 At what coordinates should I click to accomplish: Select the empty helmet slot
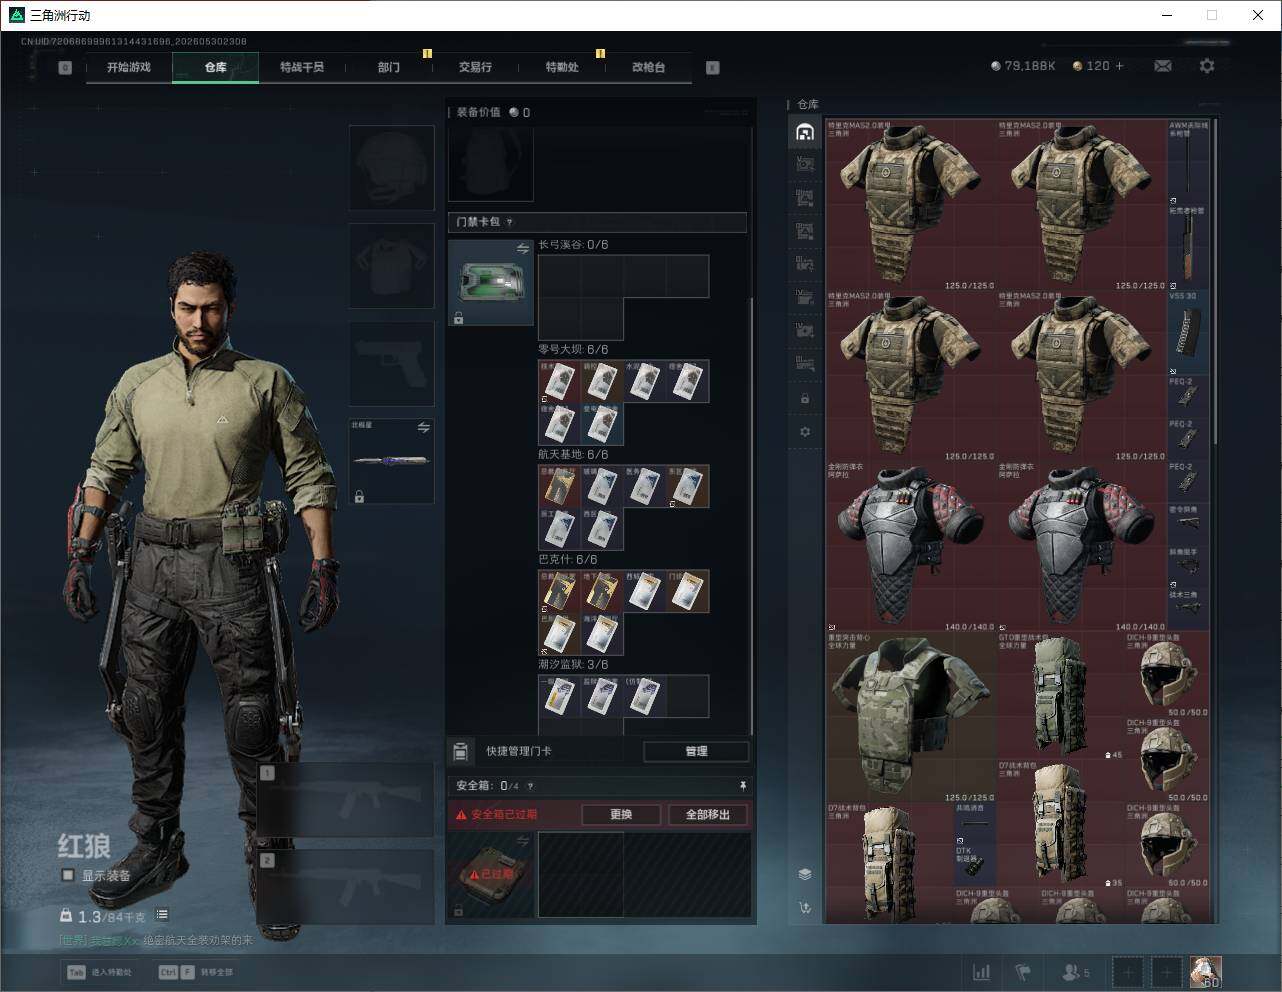click(391, 167)
